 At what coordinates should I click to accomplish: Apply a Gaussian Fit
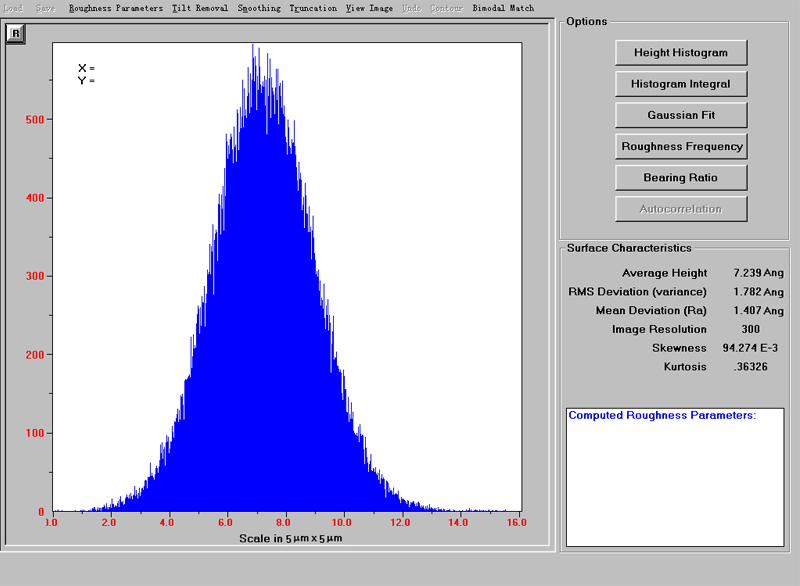[x=681, y=115]
